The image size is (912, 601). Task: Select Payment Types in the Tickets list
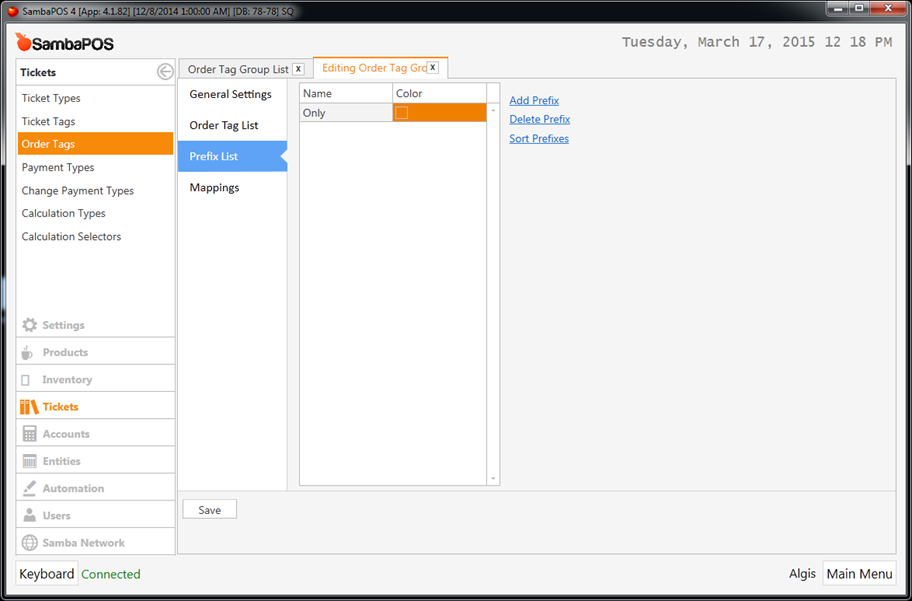58,167
